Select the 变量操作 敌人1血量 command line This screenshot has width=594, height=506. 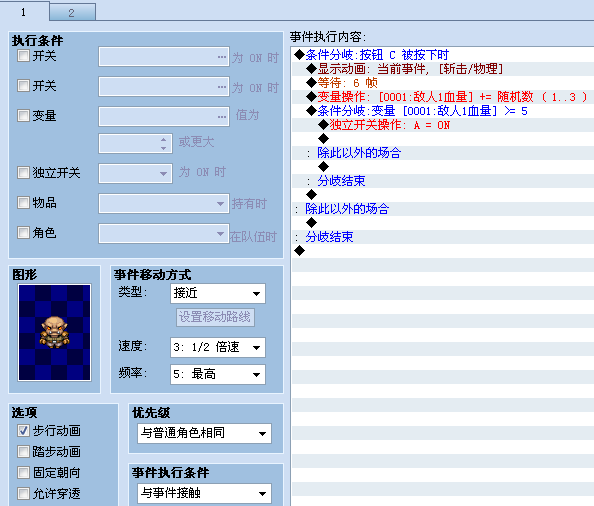pos(443,97)
